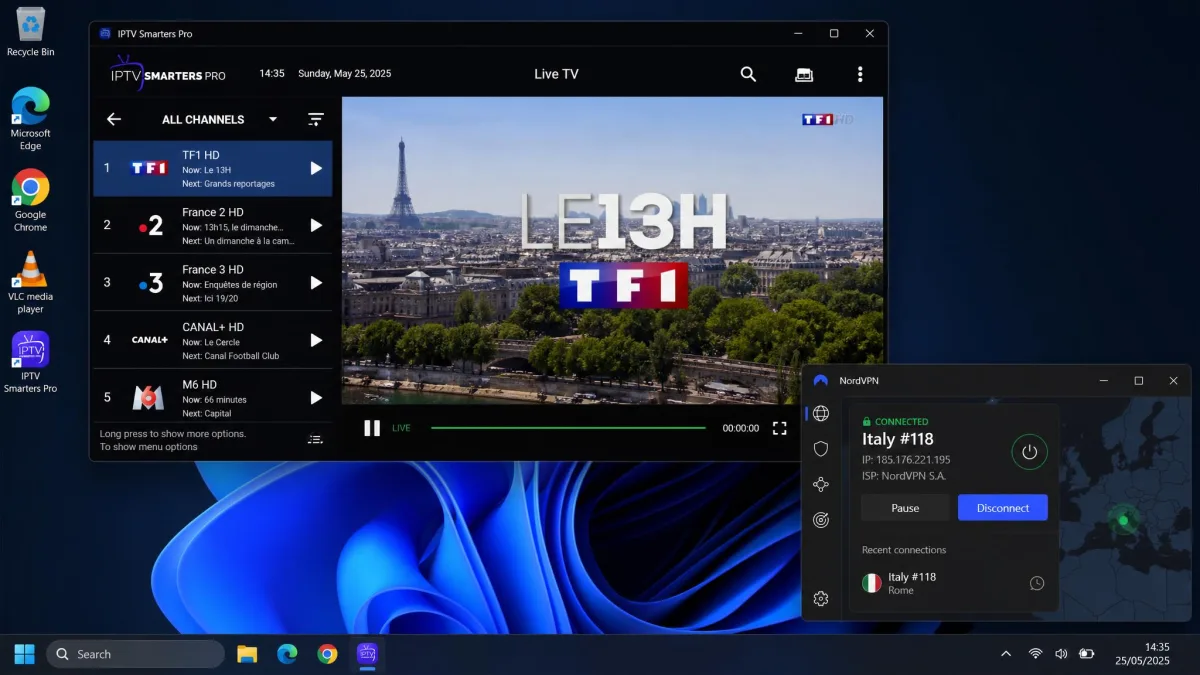Screen dimensions: 1200x675
Task: Show hidden system tray icons
Action: point(1005,654)
